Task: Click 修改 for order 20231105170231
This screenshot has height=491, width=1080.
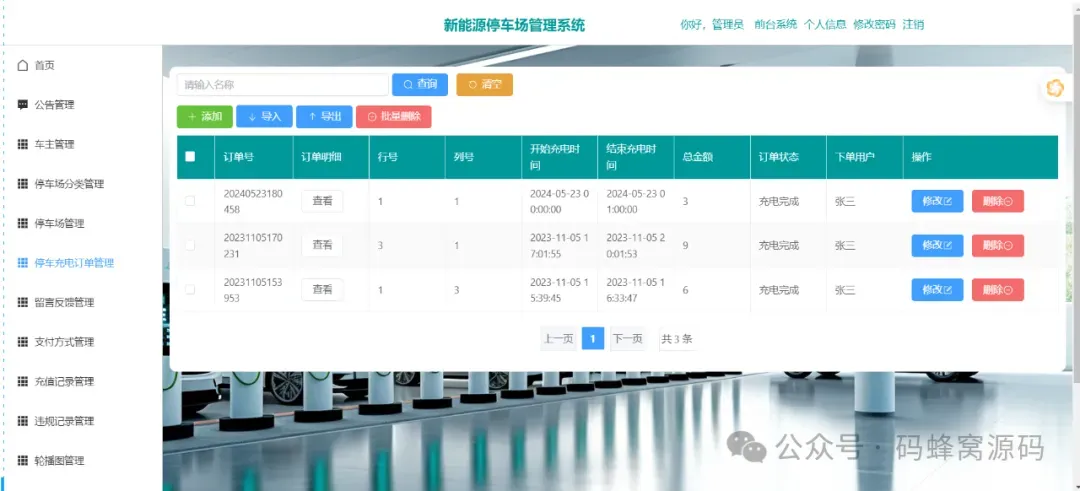Action: [937, 245]
